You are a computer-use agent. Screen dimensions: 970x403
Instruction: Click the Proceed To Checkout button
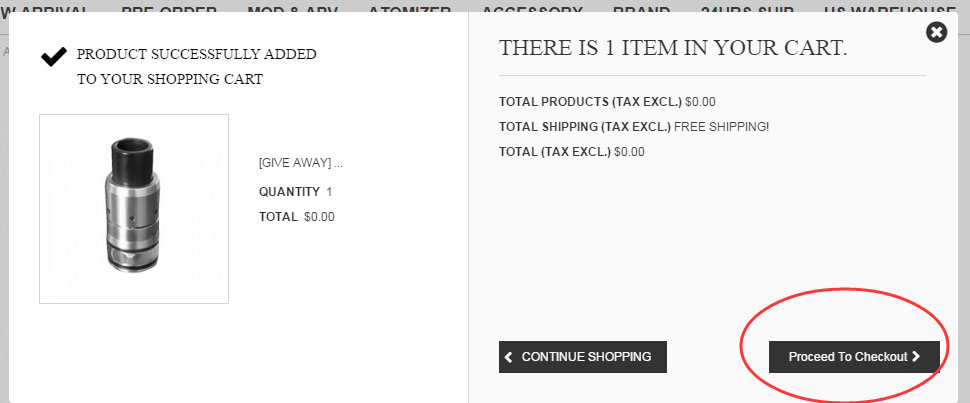pos(854,357)
